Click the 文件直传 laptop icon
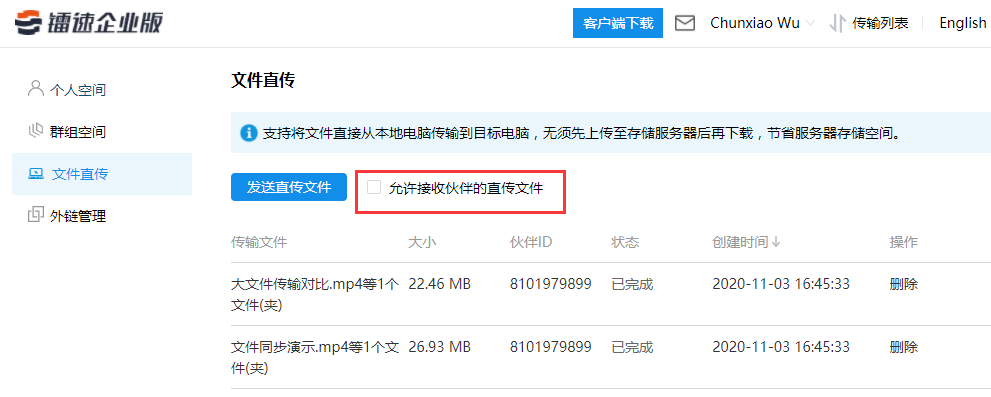The height and width of the screenshot is (397, 991). pyautogui.click(x=36, y=173)
